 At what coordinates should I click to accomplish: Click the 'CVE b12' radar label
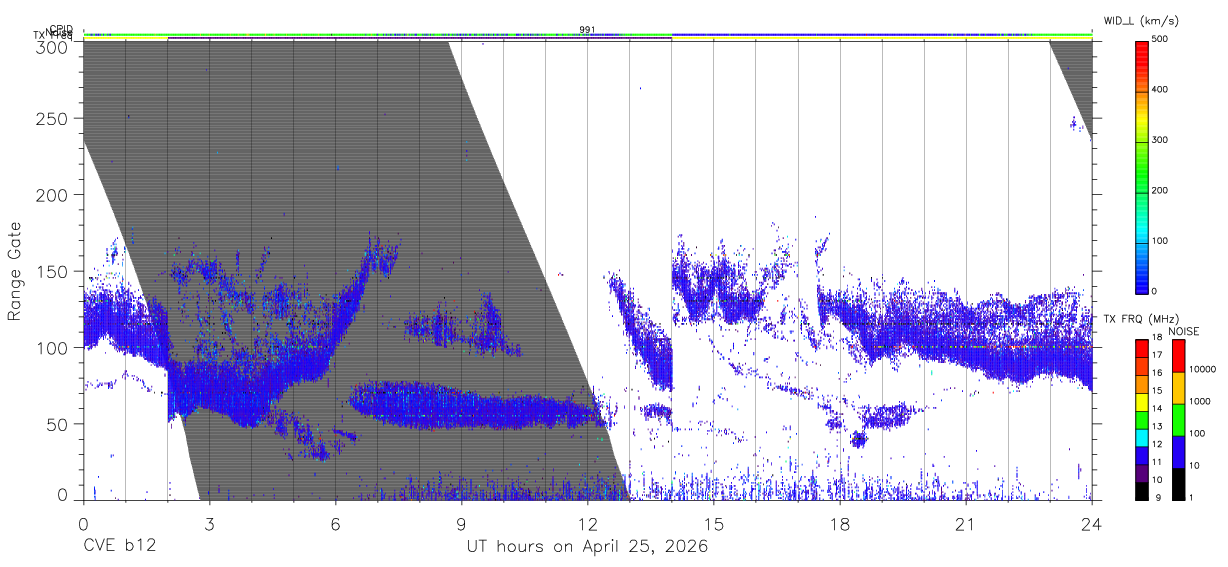point(120,547)
